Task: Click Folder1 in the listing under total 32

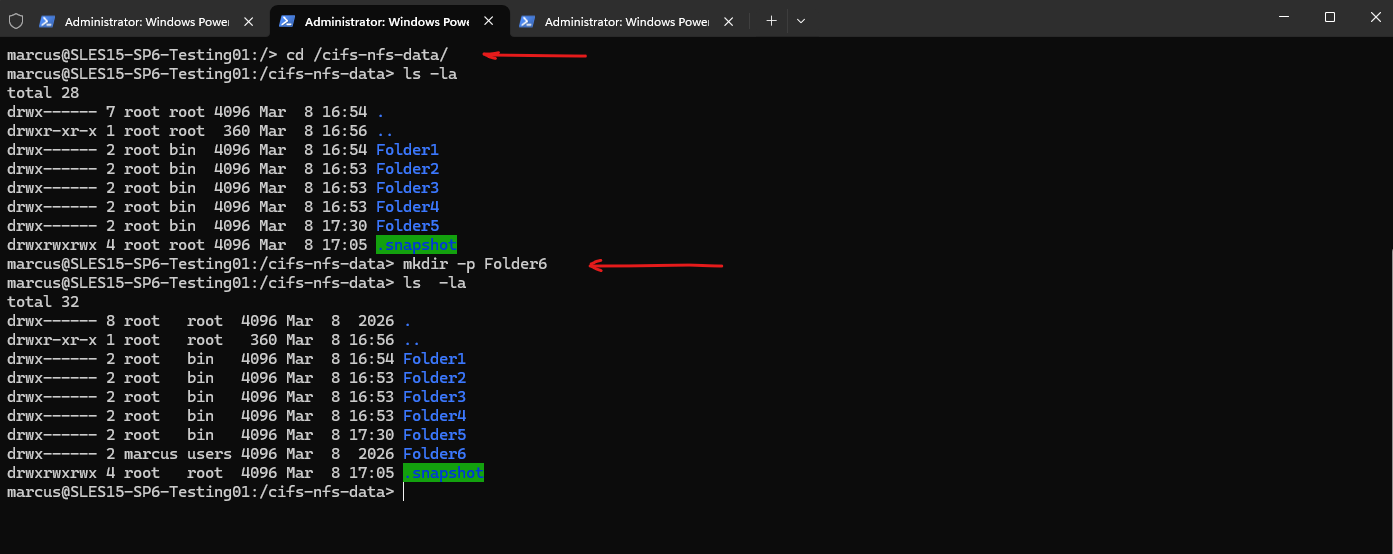Action: (x=435, y=359)
